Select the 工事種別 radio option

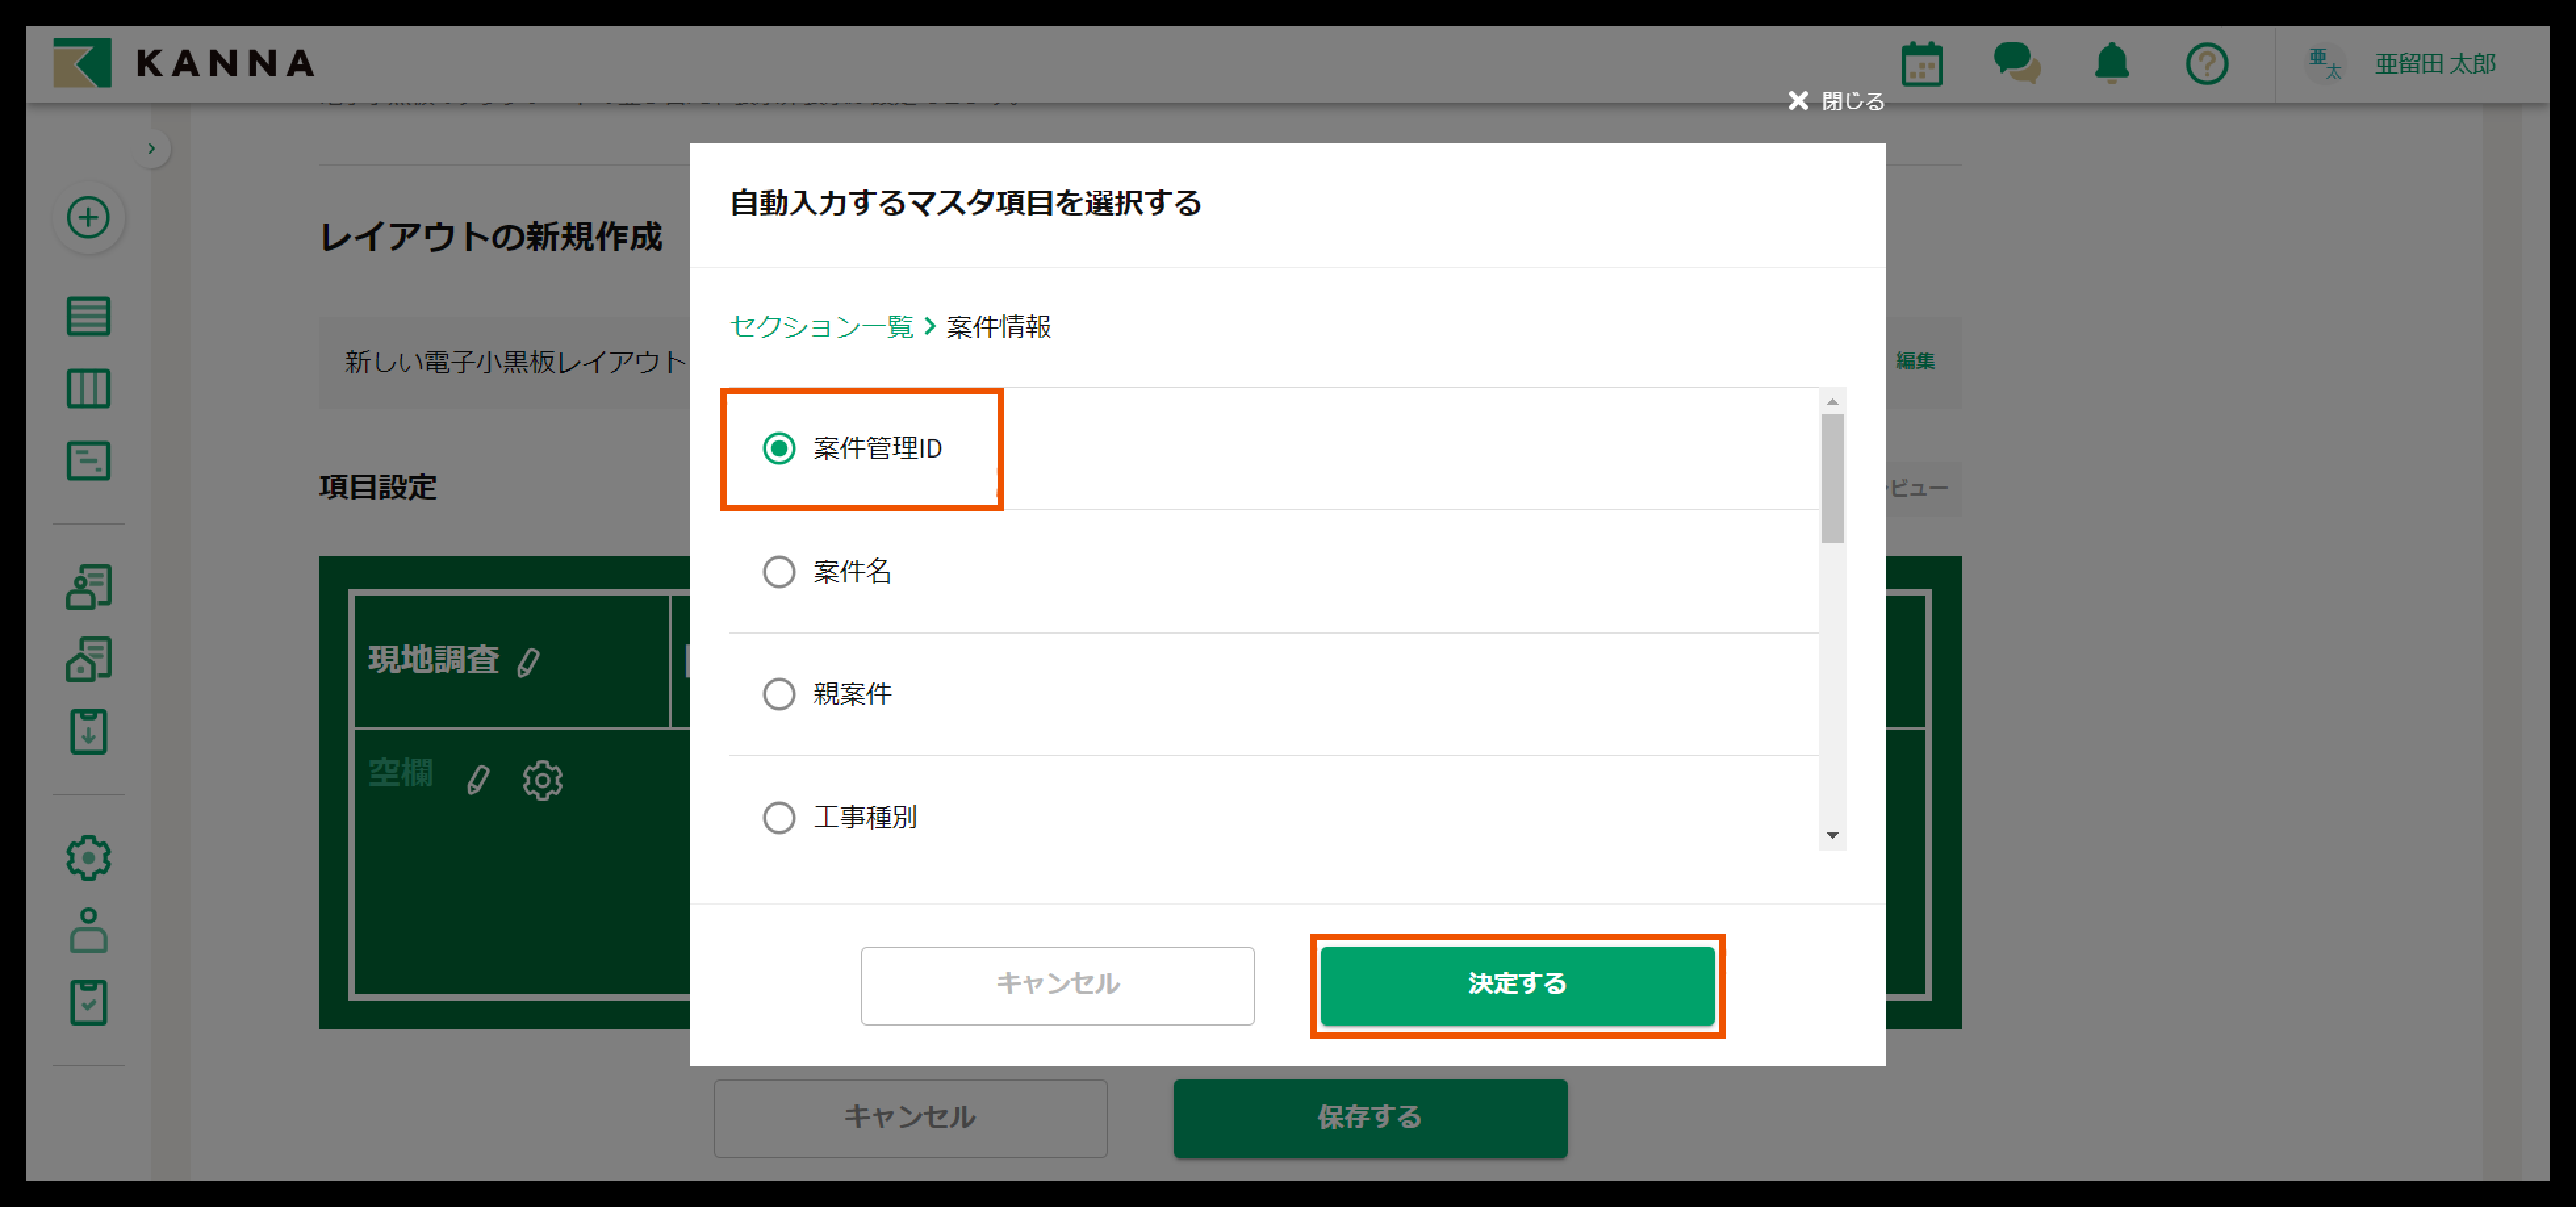(x=779, y=818)
